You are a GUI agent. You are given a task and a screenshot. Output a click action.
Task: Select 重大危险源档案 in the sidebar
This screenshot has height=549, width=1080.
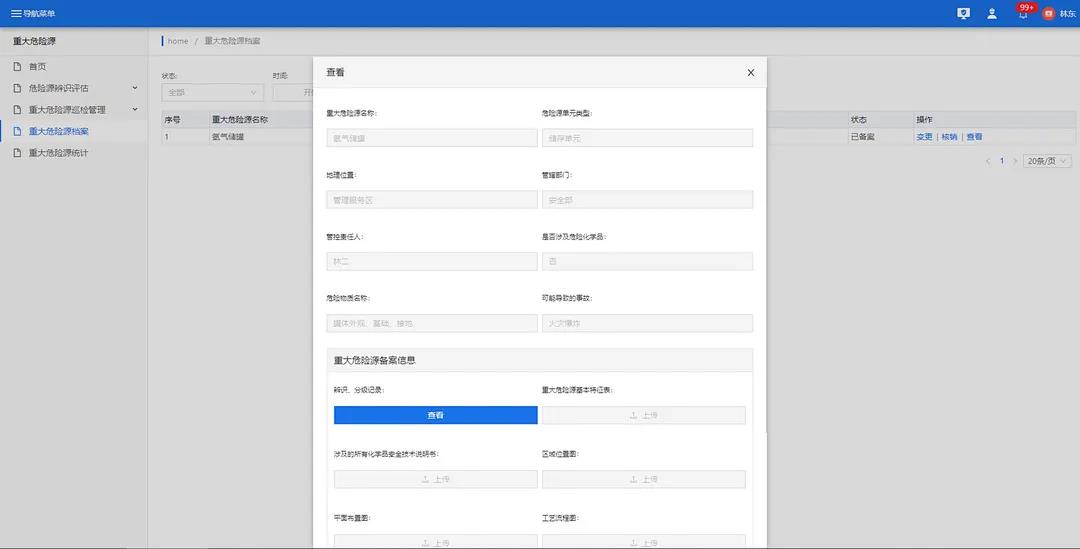(58, 131)
